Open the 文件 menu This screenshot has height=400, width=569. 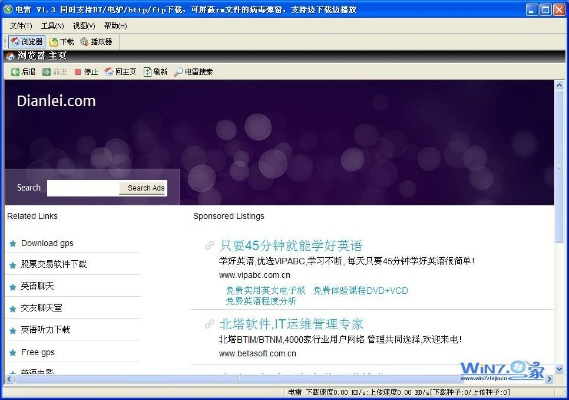pyautogui.click(x=21, y=26)
